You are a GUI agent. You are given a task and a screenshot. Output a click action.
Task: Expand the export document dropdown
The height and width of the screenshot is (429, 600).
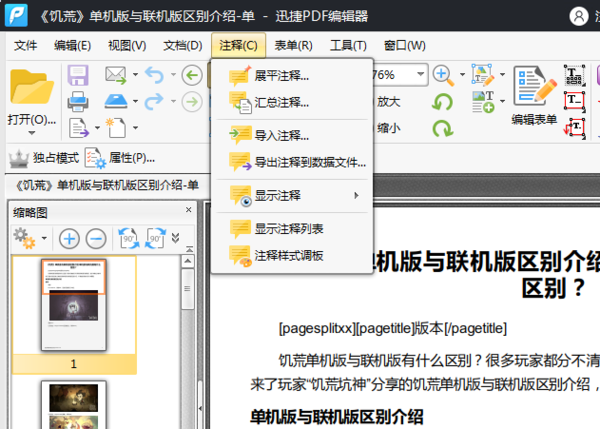(97, 128)
